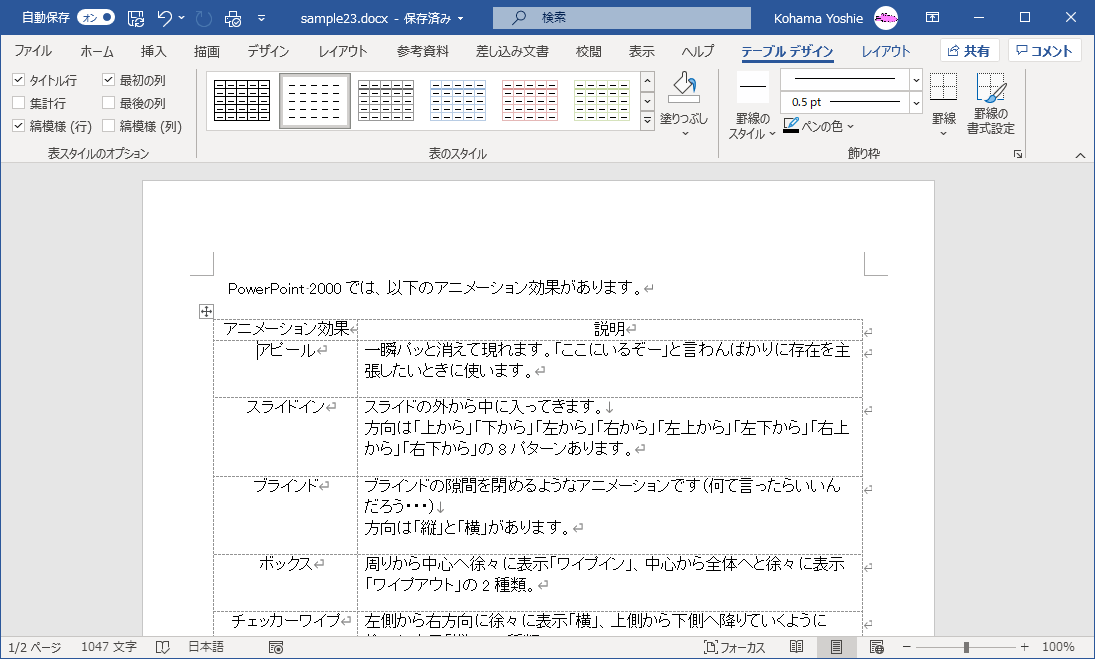Check the 縞模様 (列) checkbox
The width and height of the screenshot is (1095, 659).
point(108,126)
